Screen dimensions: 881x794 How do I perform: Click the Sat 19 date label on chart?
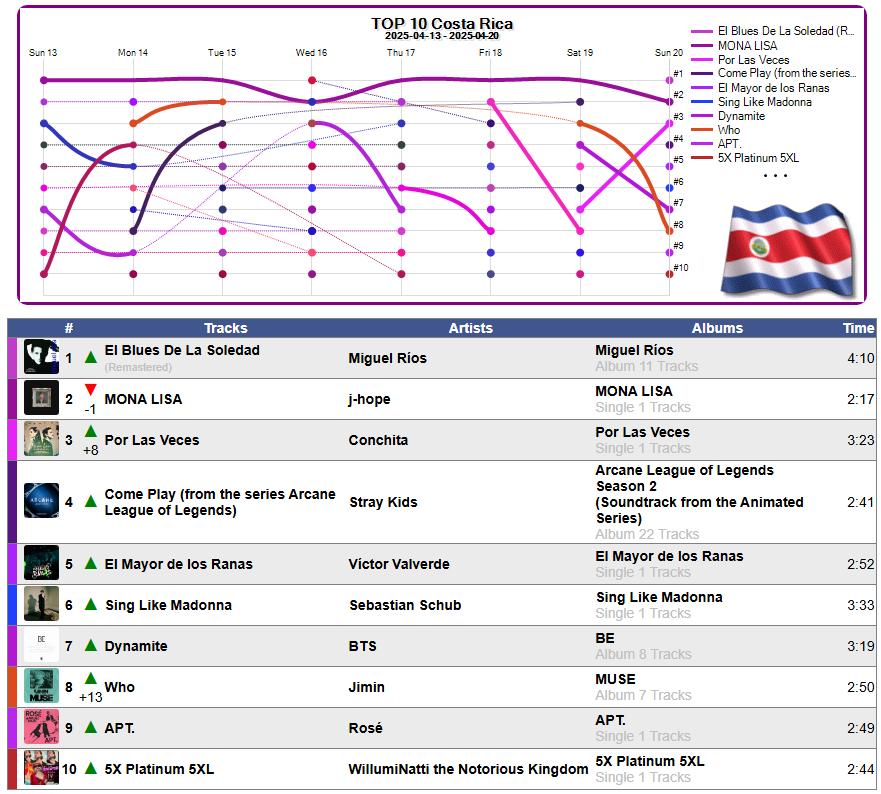pyautogui.click(x=580, y=53)
